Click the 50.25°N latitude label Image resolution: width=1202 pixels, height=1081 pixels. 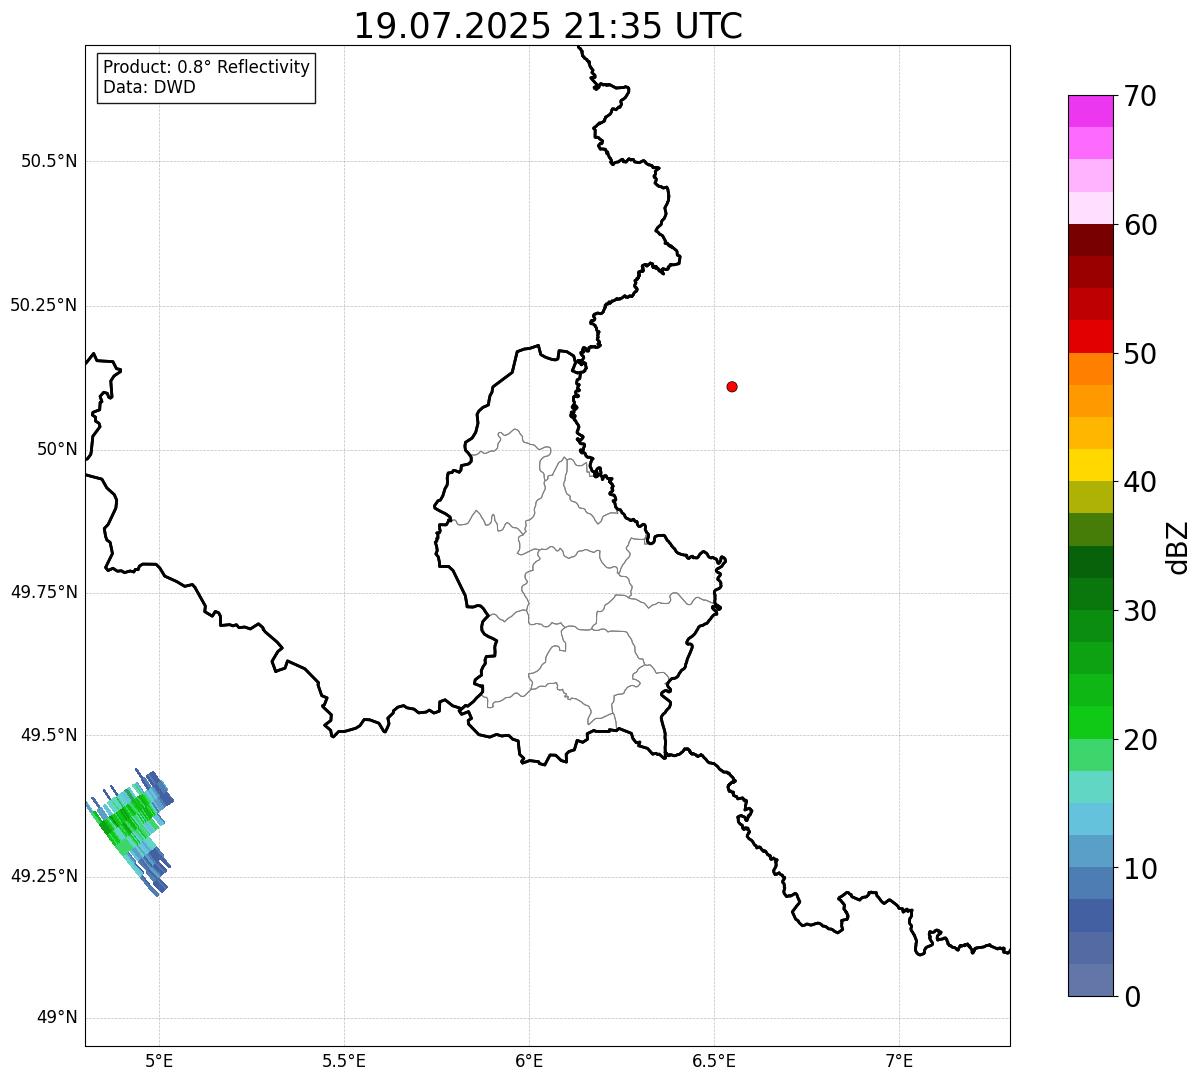pyautogui.click(x=44, y=305)
